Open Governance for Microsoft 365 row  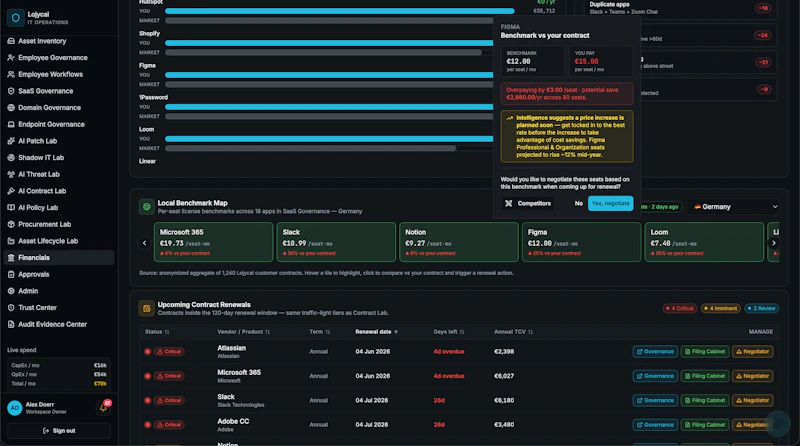(x=655, y=376)
